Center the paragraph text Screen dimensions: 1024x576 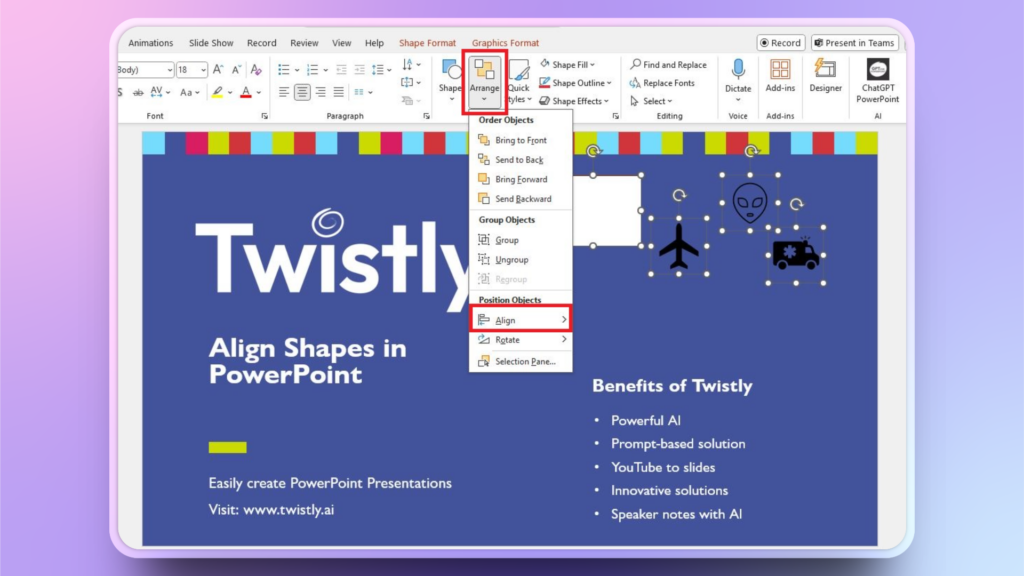pos(302,92)
